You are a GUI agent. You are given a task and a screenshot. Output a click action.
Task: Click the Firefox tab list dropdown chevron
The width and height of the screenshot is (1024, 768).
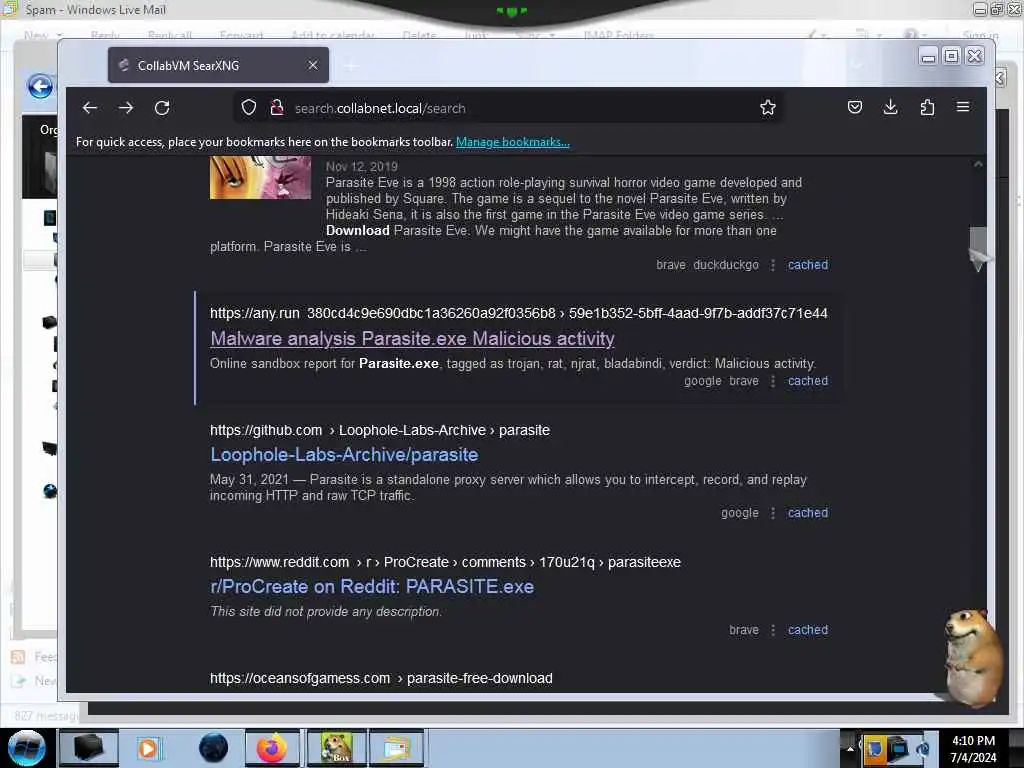[857, 65]
